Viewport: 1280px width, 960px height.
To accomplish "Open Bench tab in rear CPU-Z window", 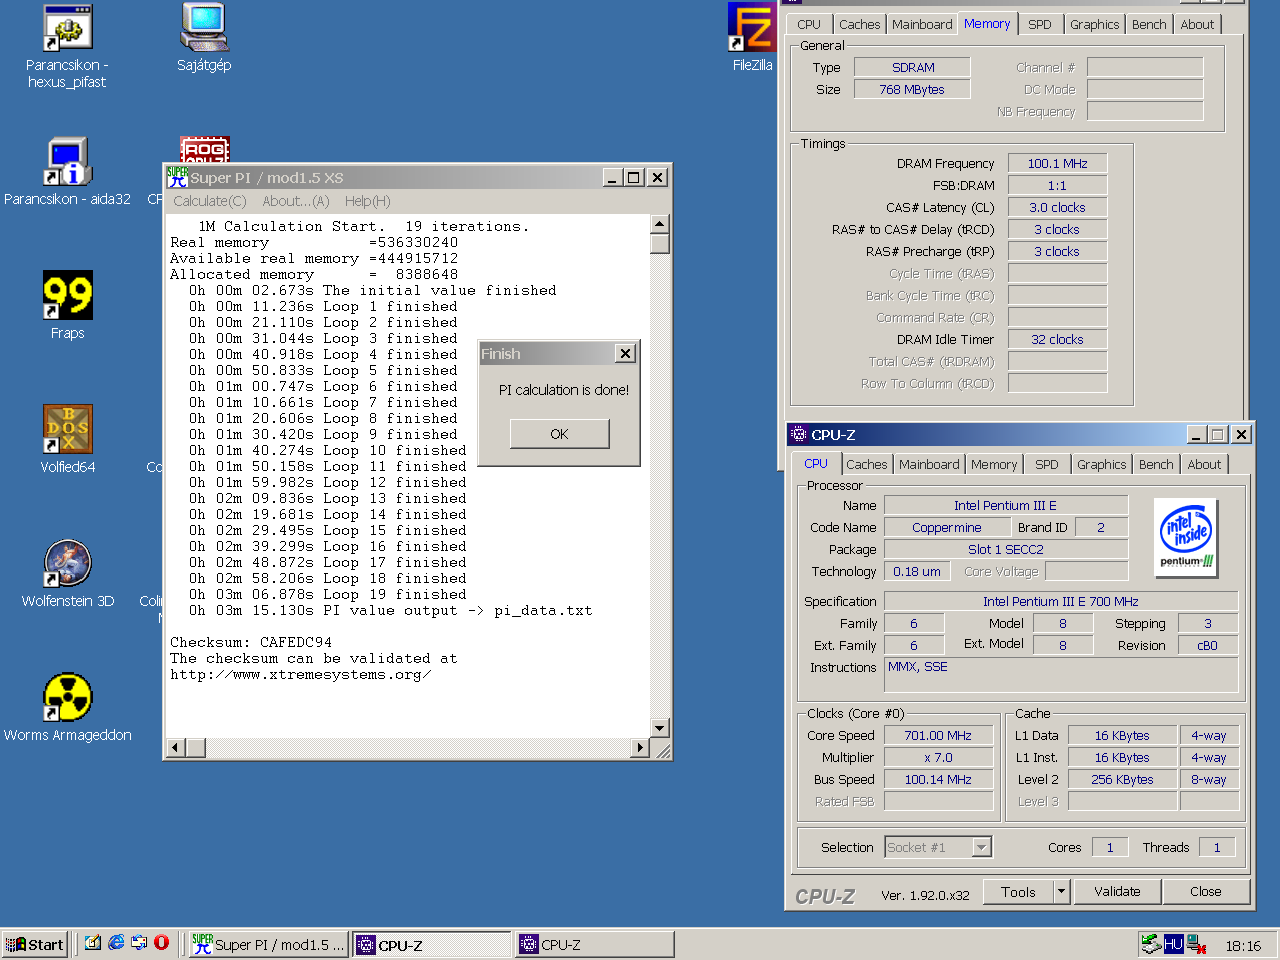I will point(1149,24).
